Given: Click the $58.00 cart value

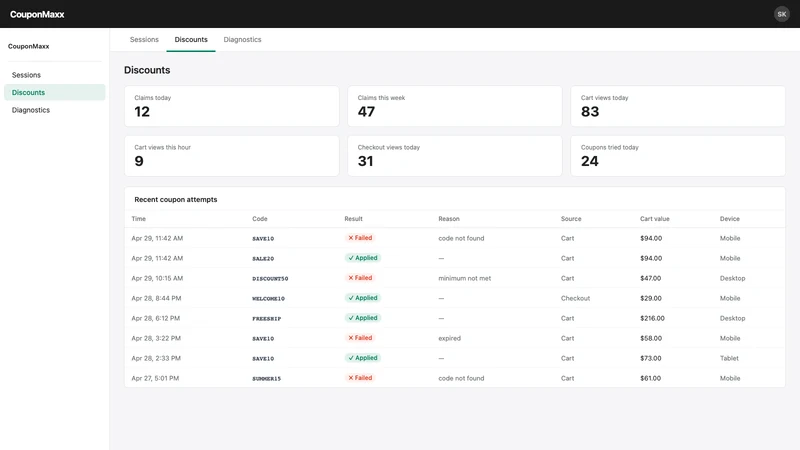Looking at the screenshot, I should [x=651, y=338].
